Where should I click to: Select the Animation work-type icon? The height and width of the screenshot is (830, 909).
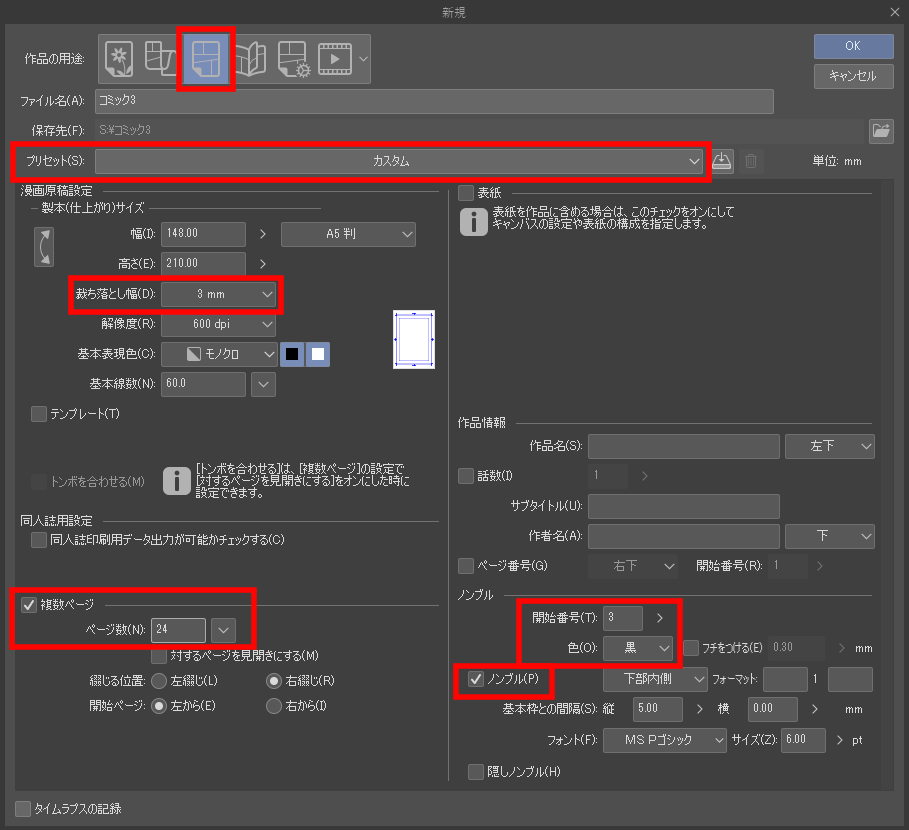click(x=335, y=59)
